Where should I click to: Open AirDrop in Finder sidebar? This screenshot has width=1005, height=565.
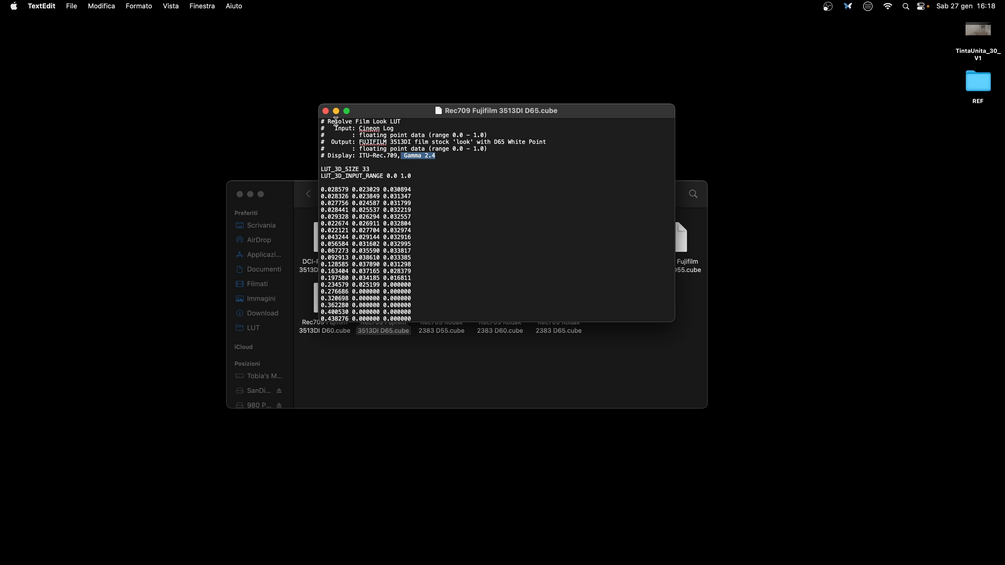(253, 240)
